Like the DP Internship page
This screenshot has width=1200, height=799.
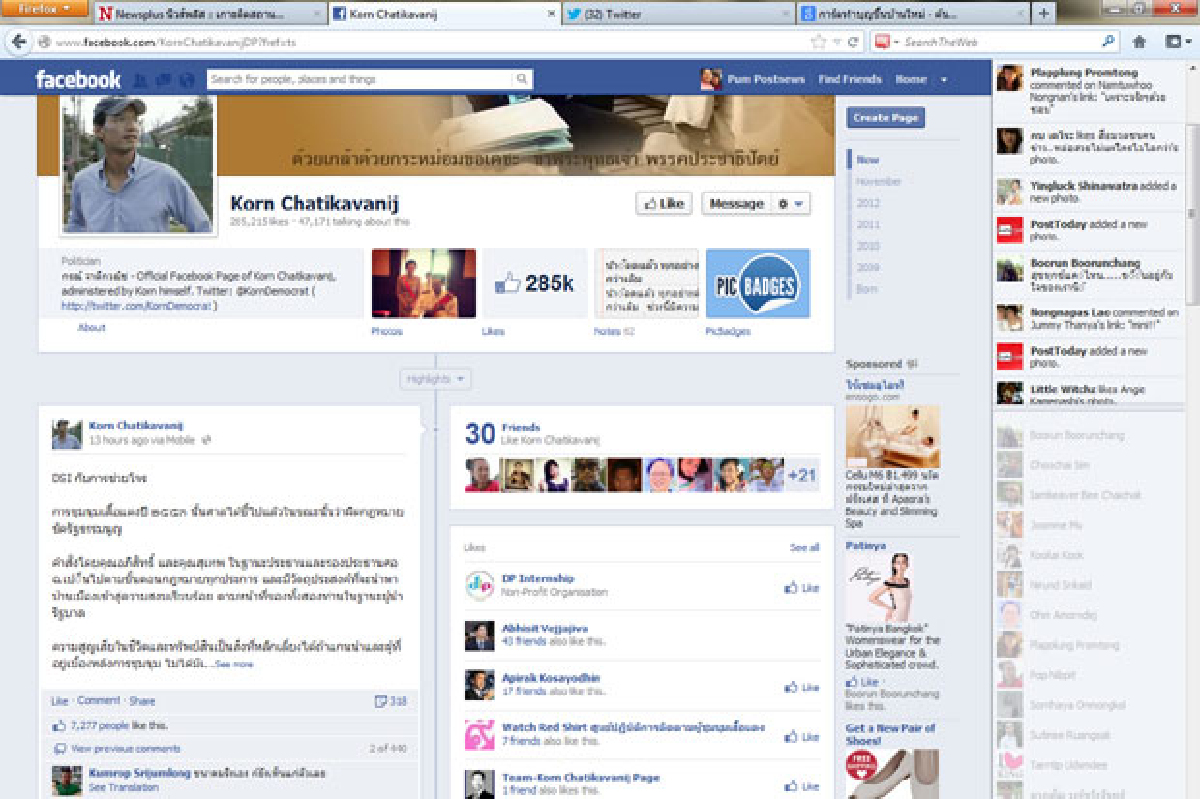tap(802, 588)
